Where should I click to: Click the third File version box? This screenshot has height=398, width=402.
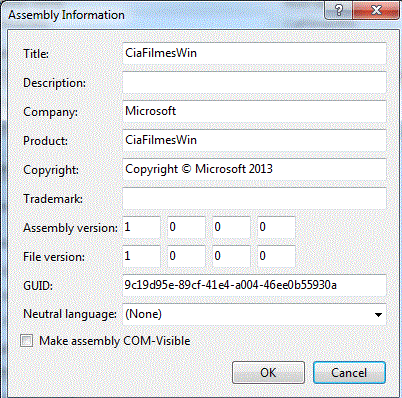point(231,256)
